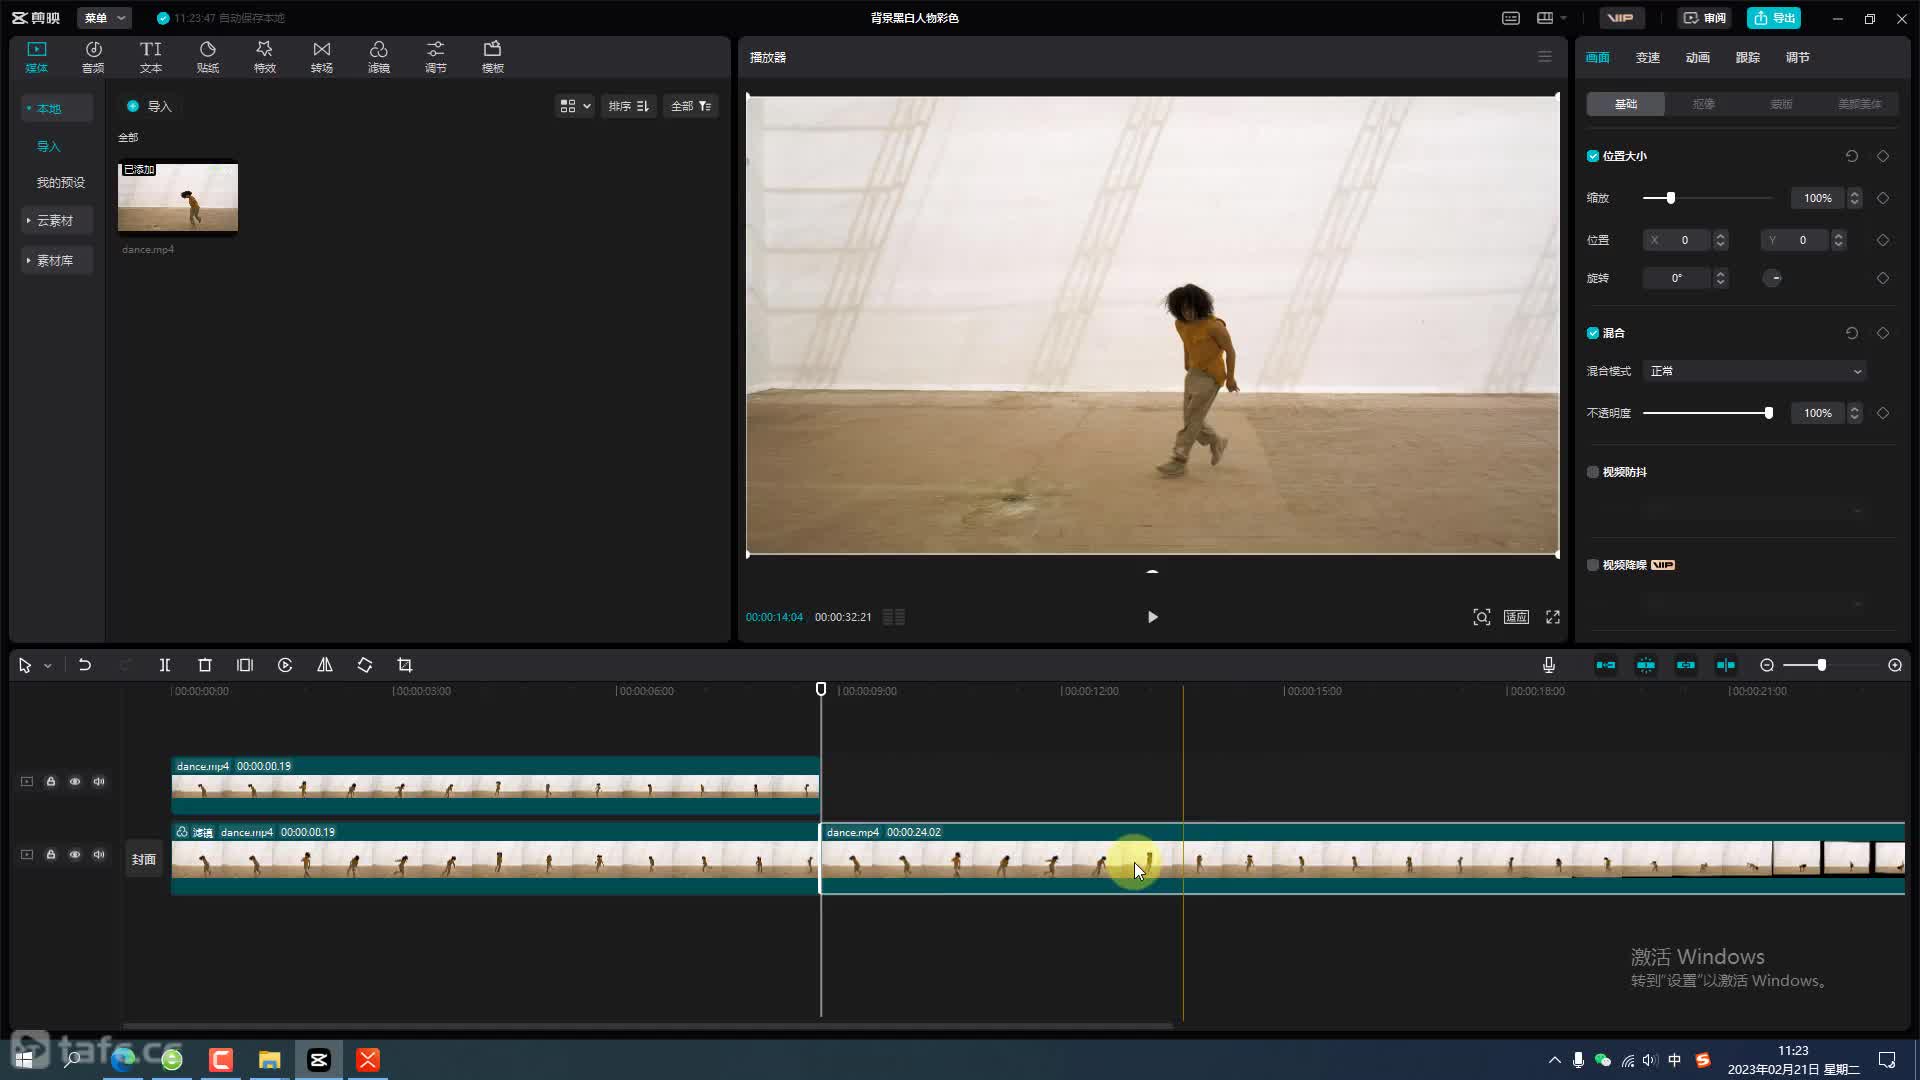This screenshot has height=1080, width=1920.
Task: Open the 文本 text panel
Action: point(150,57)
